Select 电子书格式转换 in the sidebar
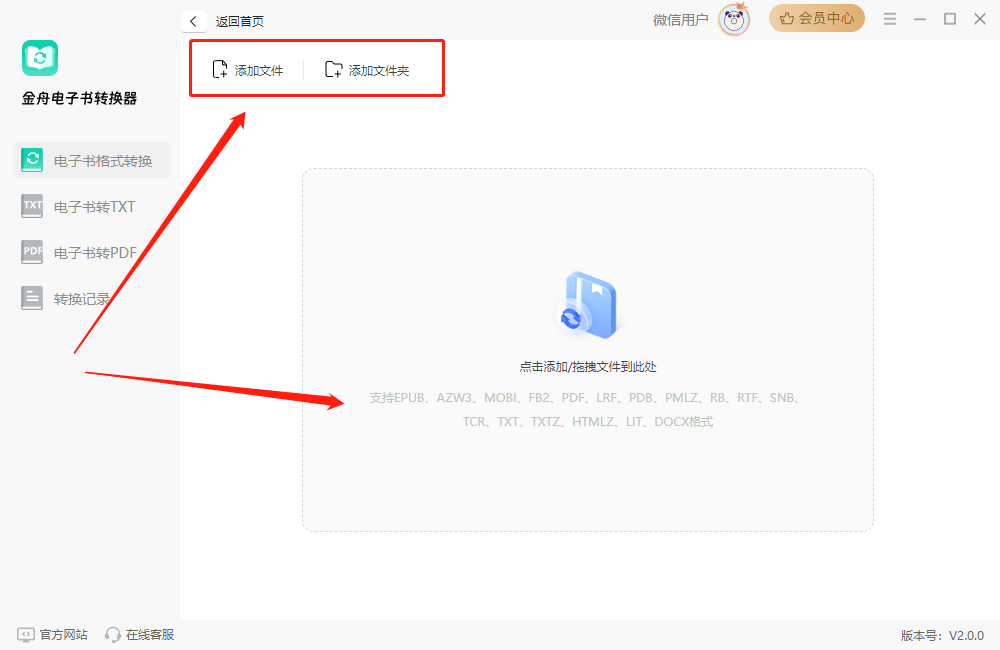Image resolution: width=1000 pixels, height=650 pixels. 92,160
